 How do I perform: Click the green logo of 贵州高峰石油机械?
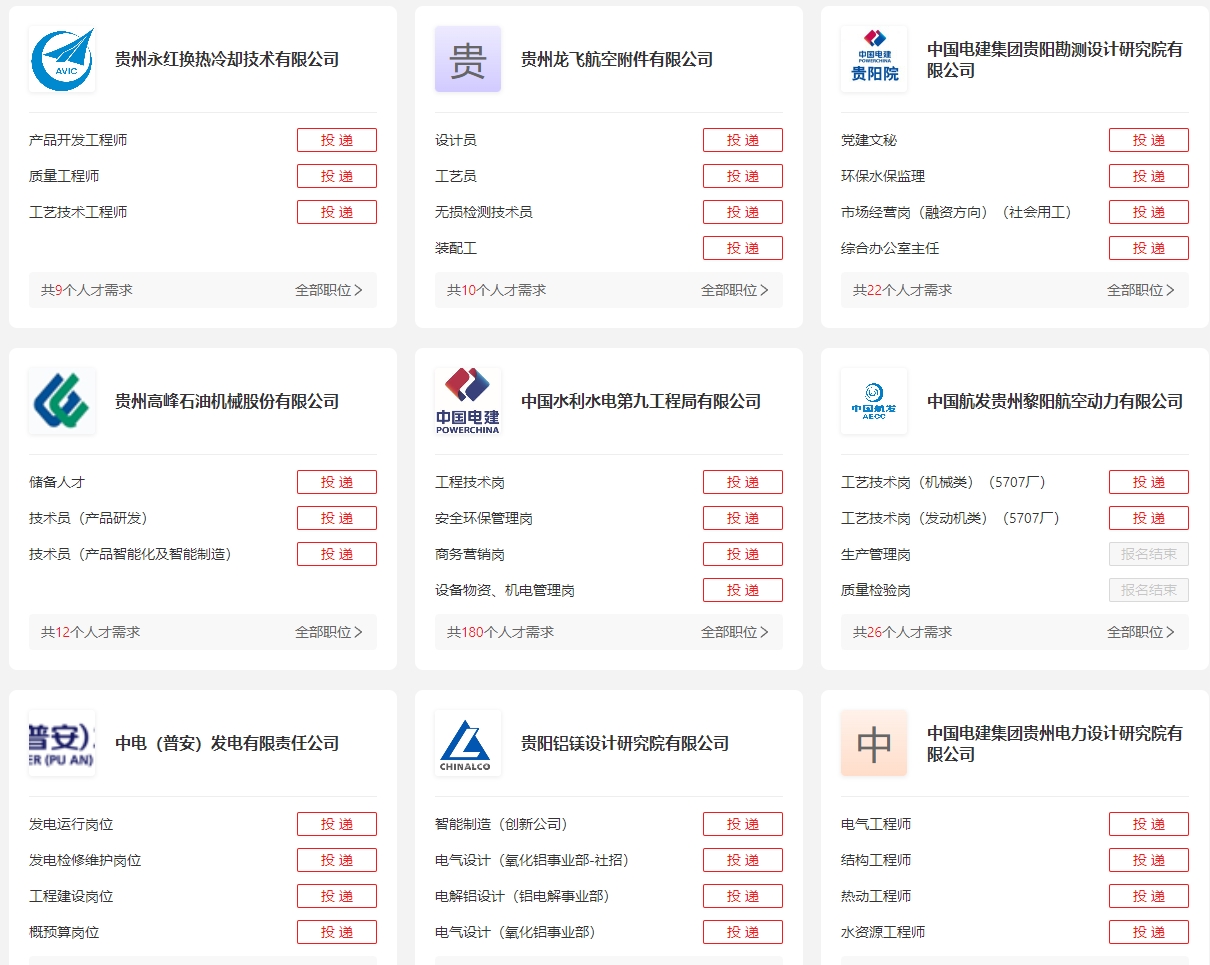pos(62,402)
